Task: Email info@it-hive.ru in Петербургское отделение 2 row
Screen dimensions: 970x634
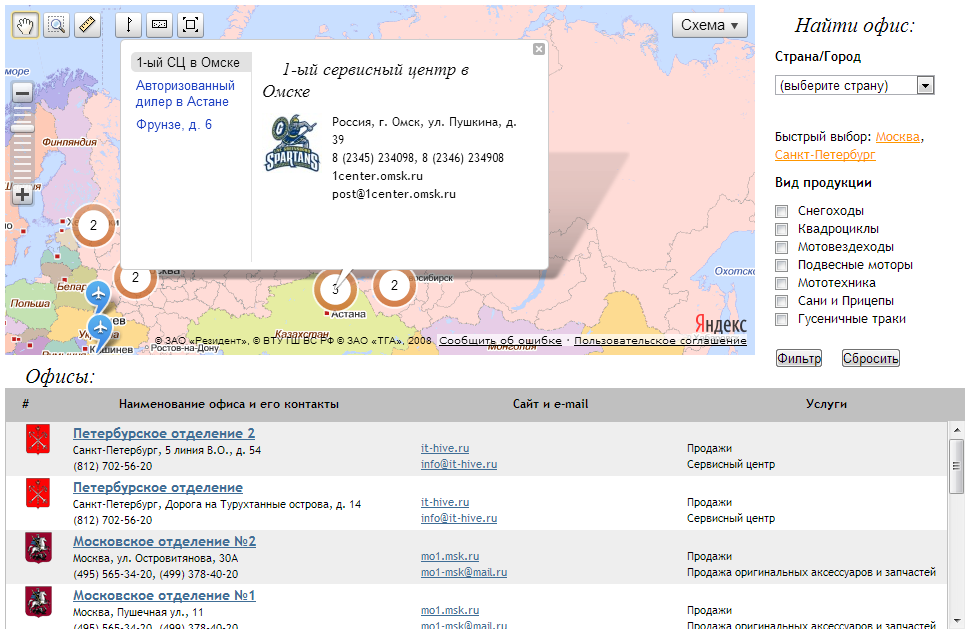Action: (459, 464)
